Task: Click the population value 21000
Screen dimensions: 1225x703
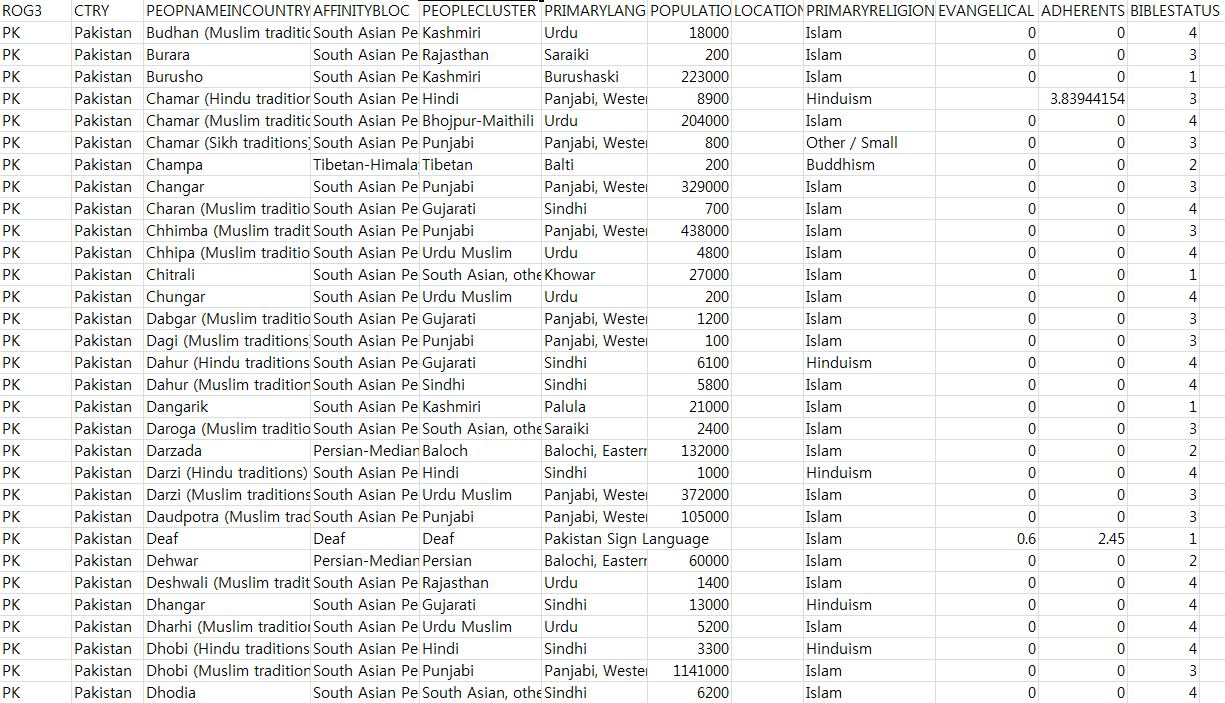Action: click(x=689, y=407)
